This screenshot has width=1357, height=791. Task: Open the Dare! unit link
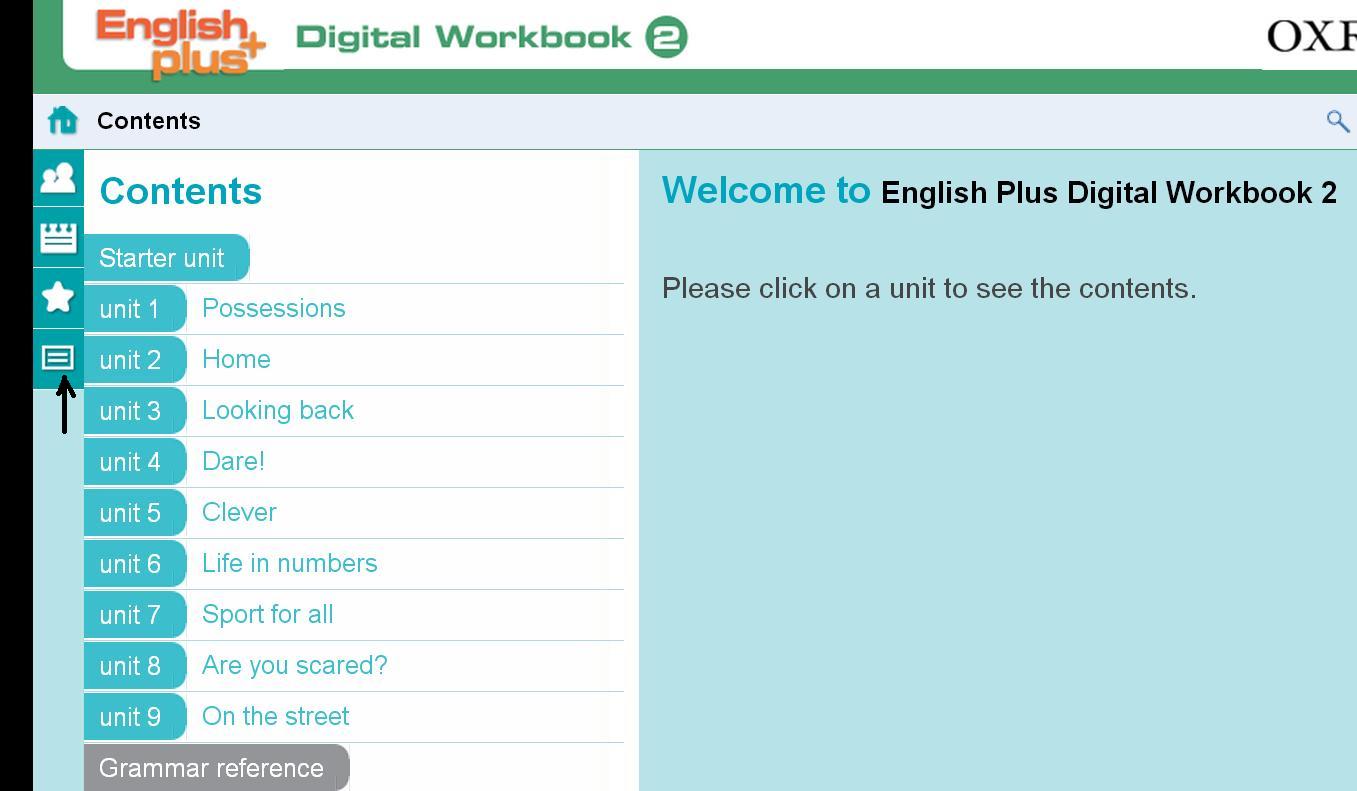point(233,461)
